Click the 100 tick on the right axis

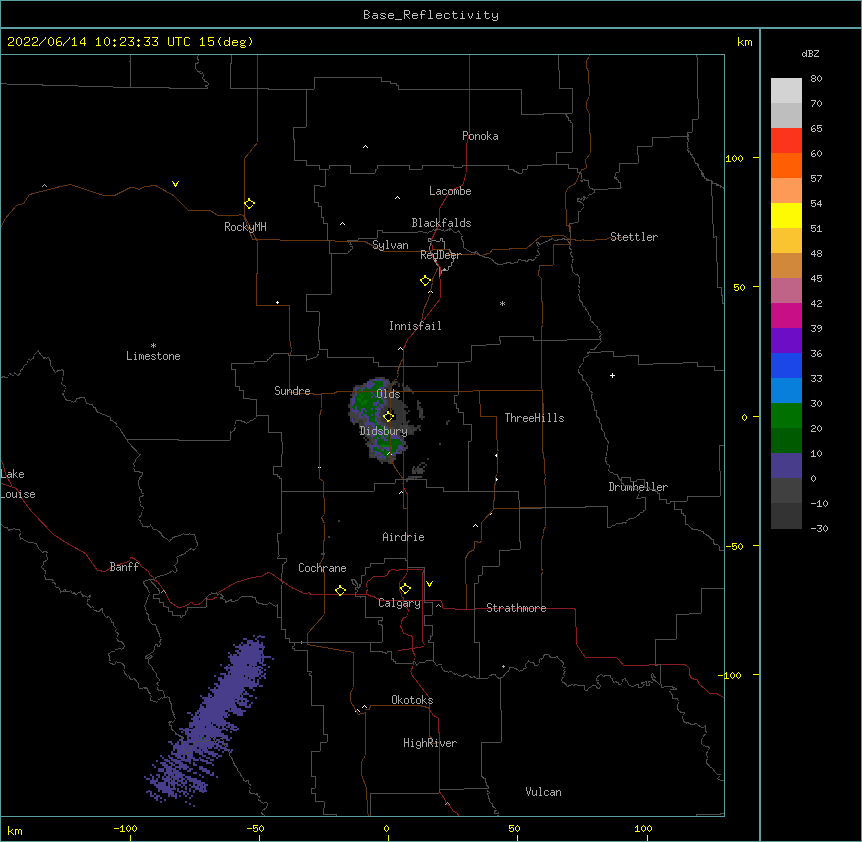click(x=734, y=158)
